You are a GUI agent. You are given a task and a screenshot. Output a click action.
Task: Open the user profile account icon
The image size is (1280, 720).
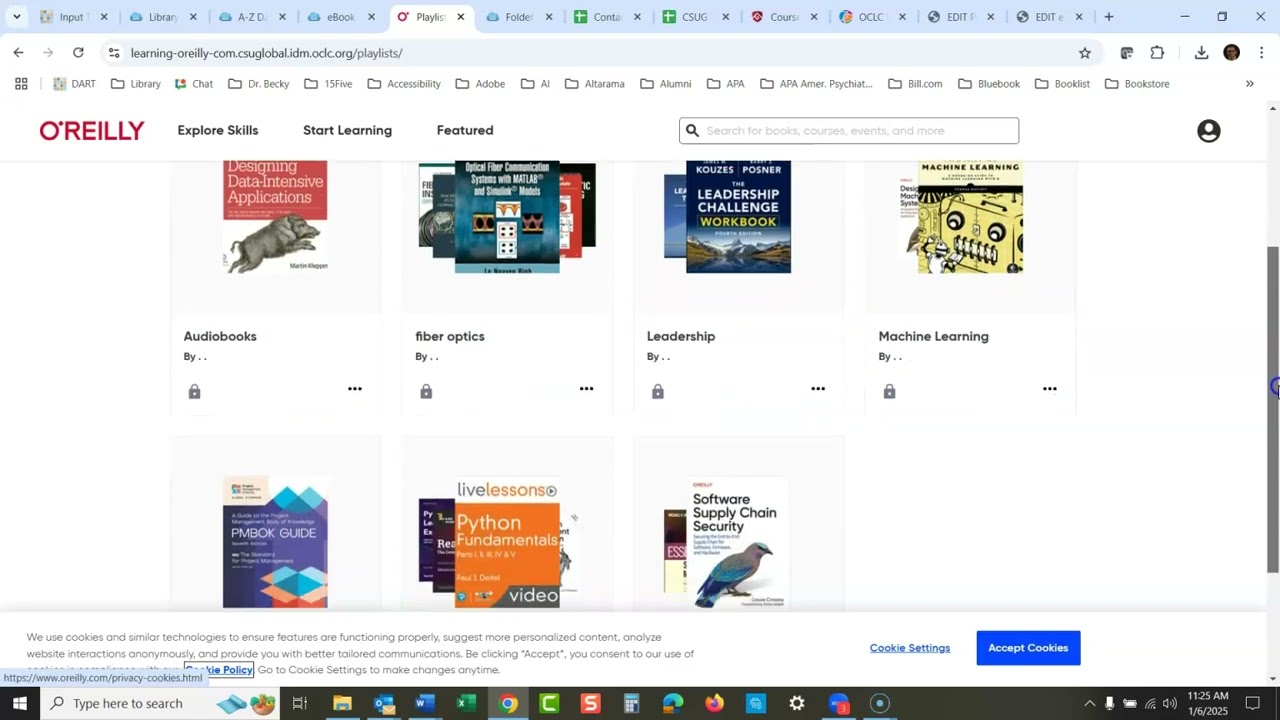click(1208, 131)
